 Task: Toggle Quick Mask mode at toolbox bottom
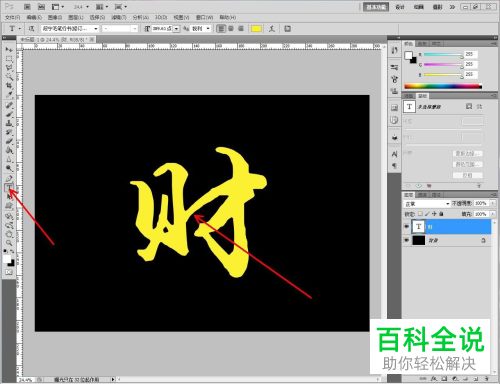coord(9,272)
